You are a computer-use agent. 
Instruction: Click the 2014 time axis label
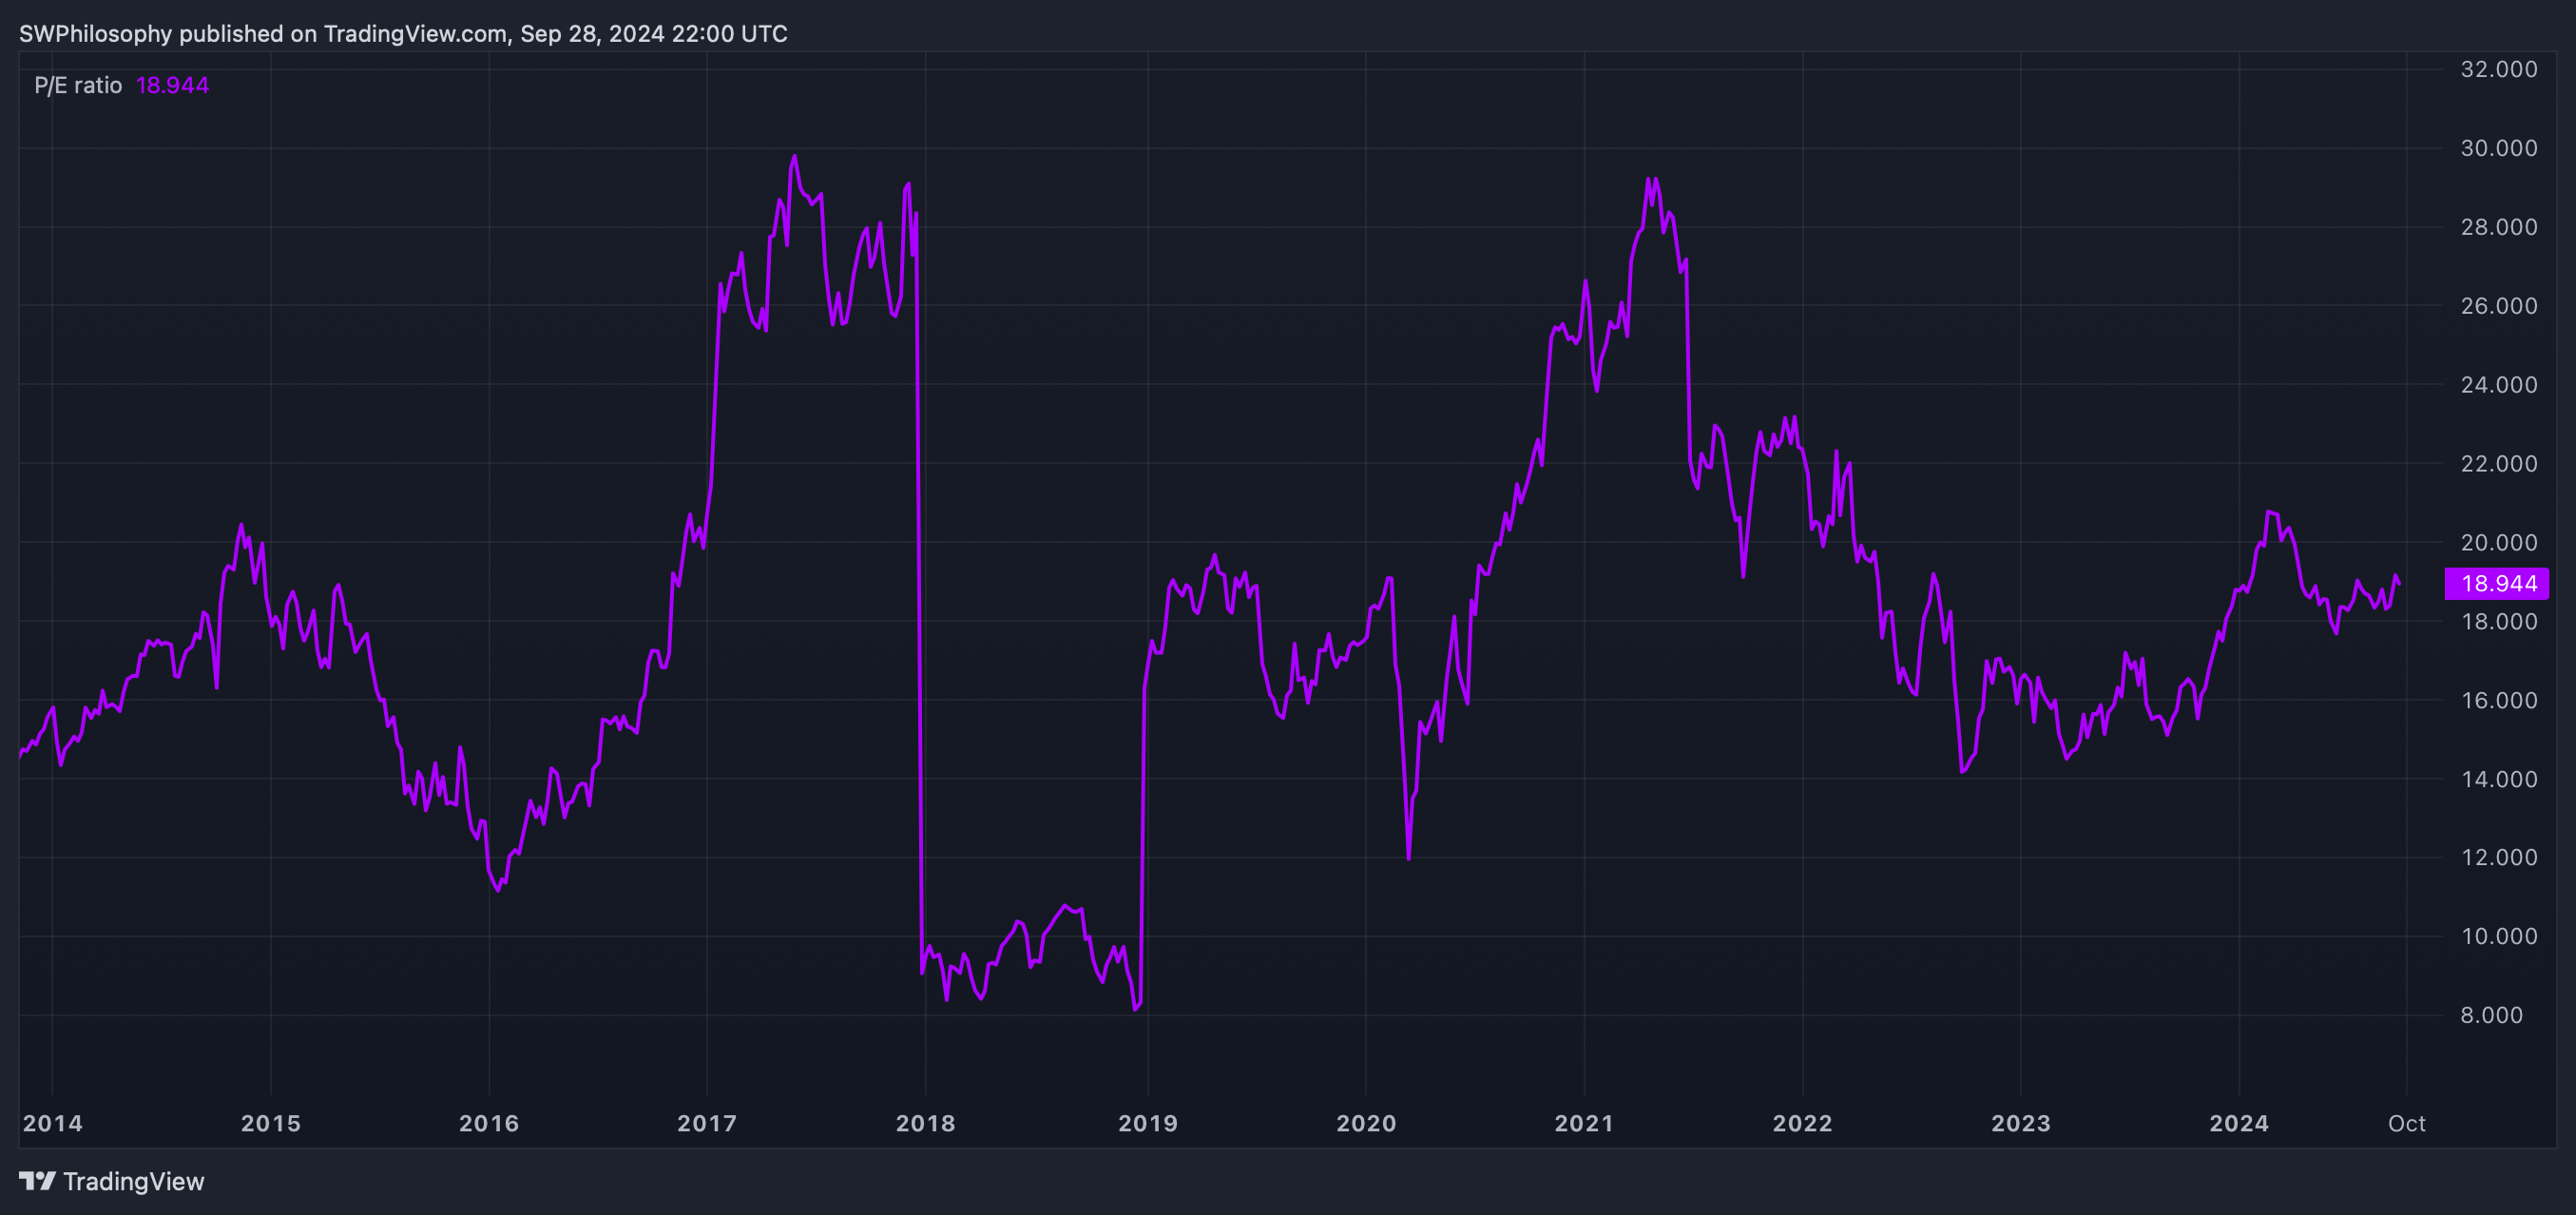[x=52, y=1123]
